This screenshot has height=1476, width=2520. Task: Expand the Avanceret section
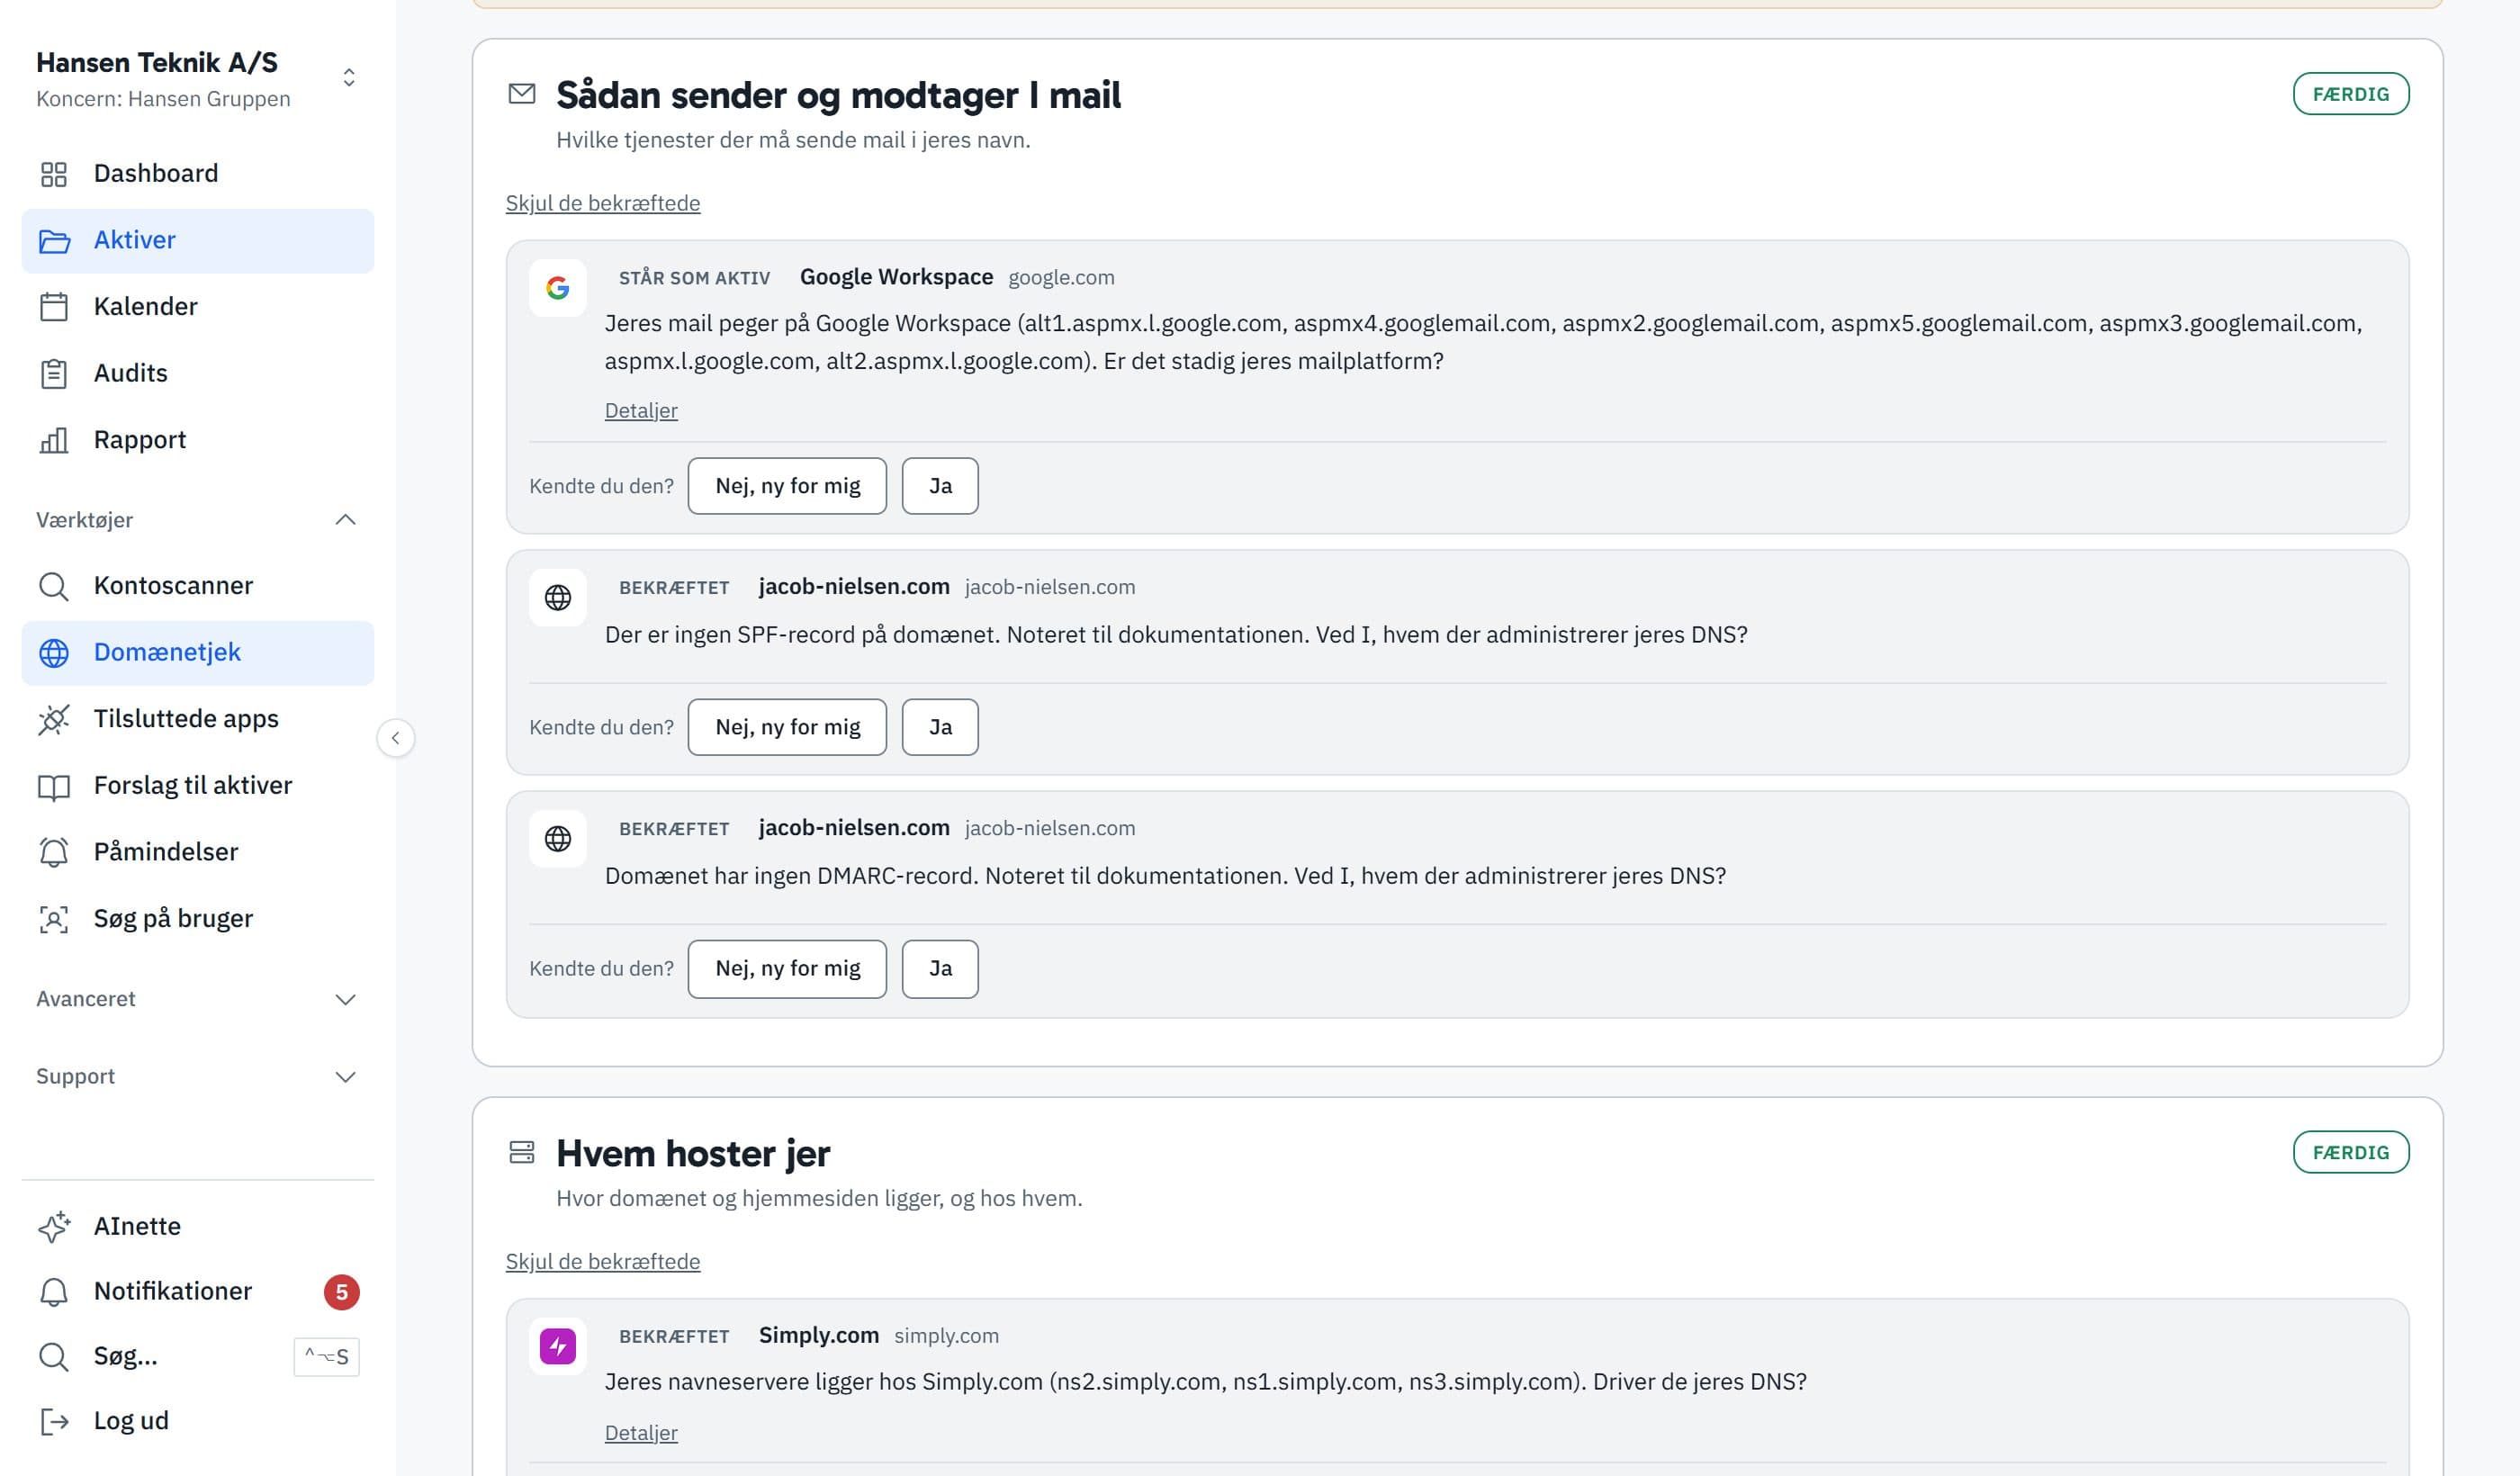coord(197,999)
